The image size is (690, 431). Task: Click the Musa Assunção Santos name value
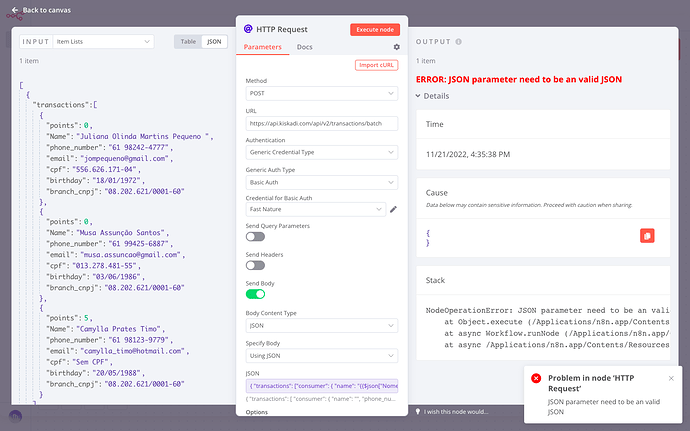121,233
